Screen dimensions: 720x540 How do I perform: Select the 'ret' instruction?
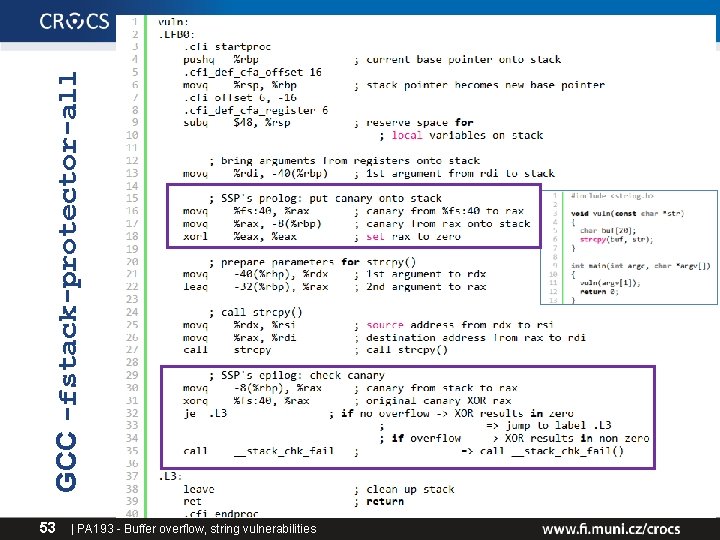192,502
